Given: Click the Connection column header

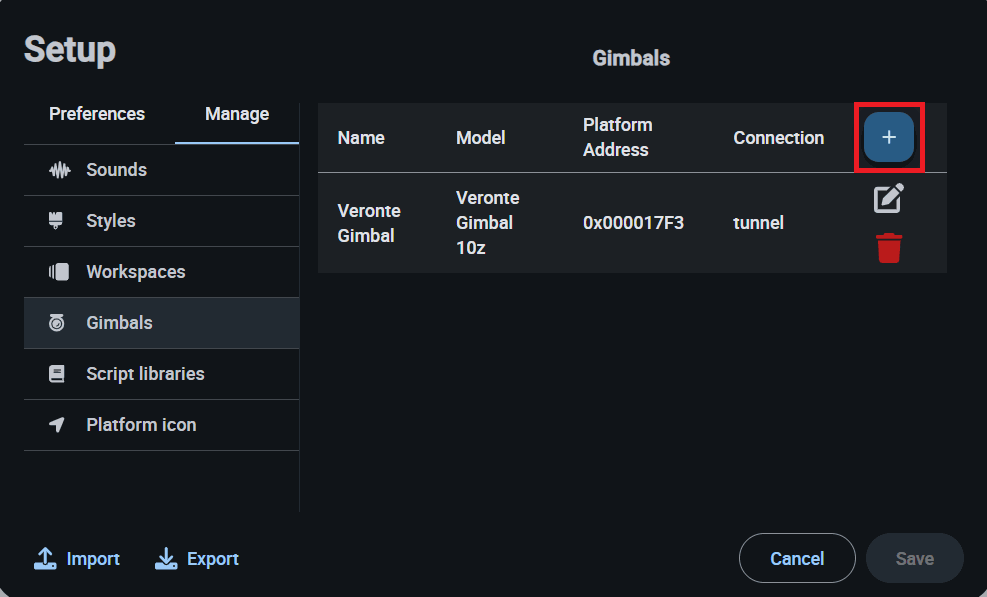Looking at the screenshot, I should pyautogui.click(x=778, y=138).
